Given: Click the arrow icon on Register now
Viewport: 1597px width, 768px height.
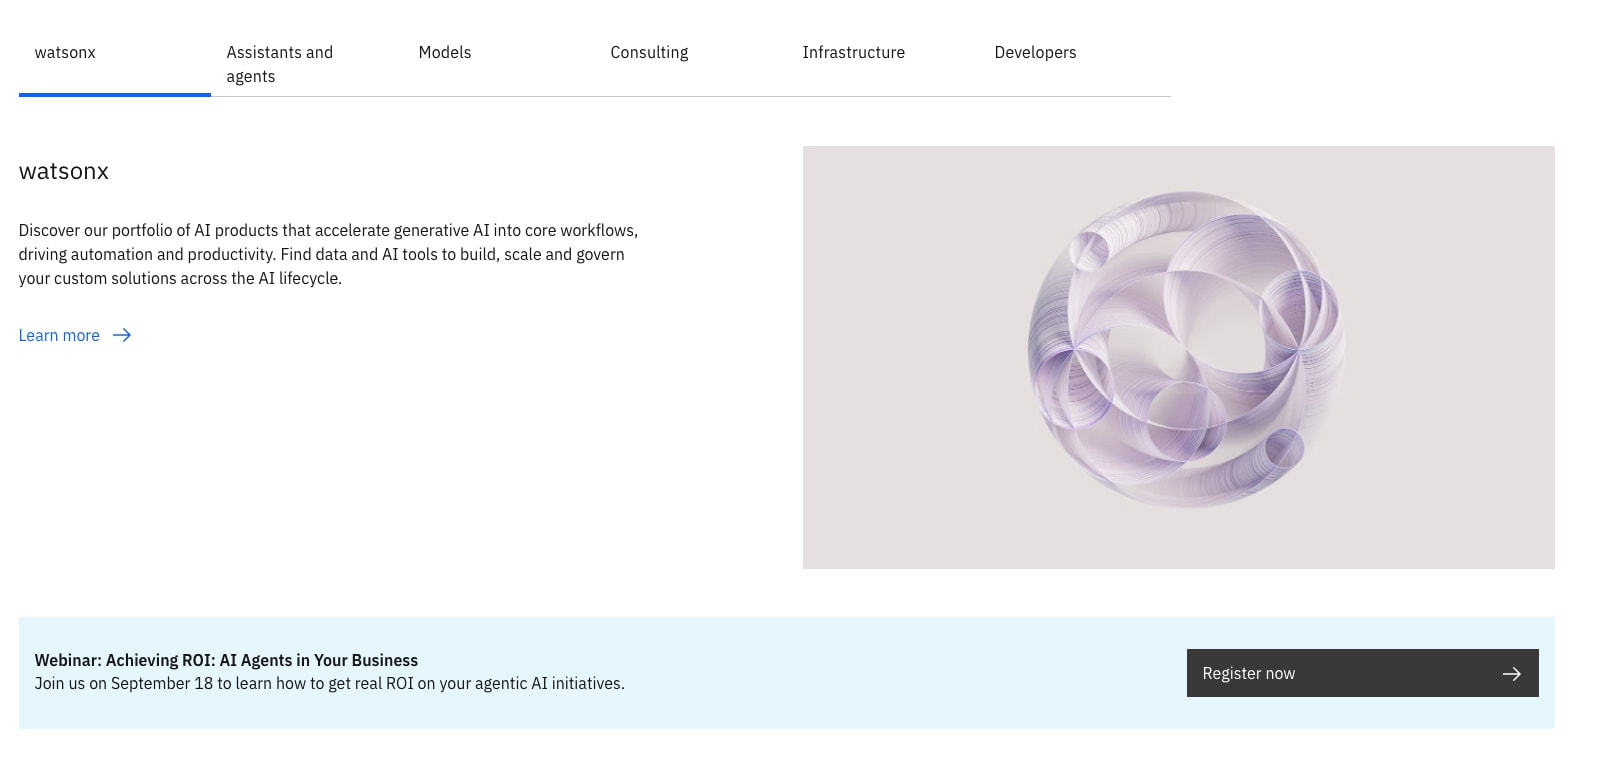Looking at the screenshot, I should [x=1512, y=674].
